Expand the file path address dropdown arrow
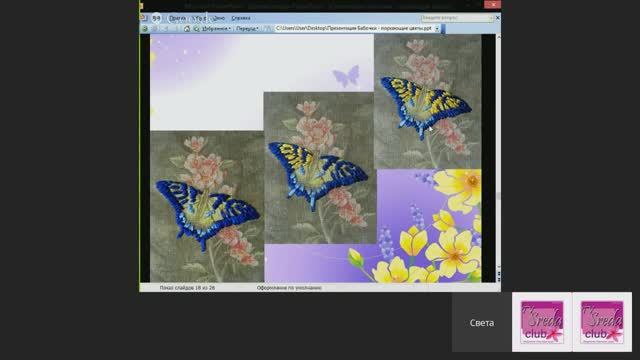Image resolution: width=640 pixels, height=360 pixels. pos(437,29)
